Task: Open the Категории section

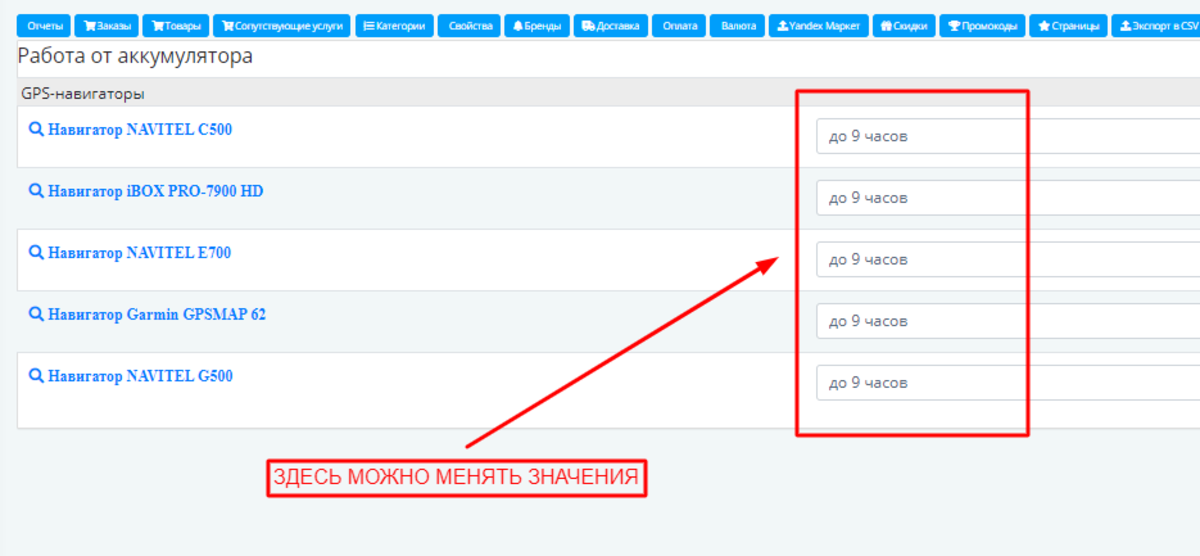Action: tap(394, 26)
